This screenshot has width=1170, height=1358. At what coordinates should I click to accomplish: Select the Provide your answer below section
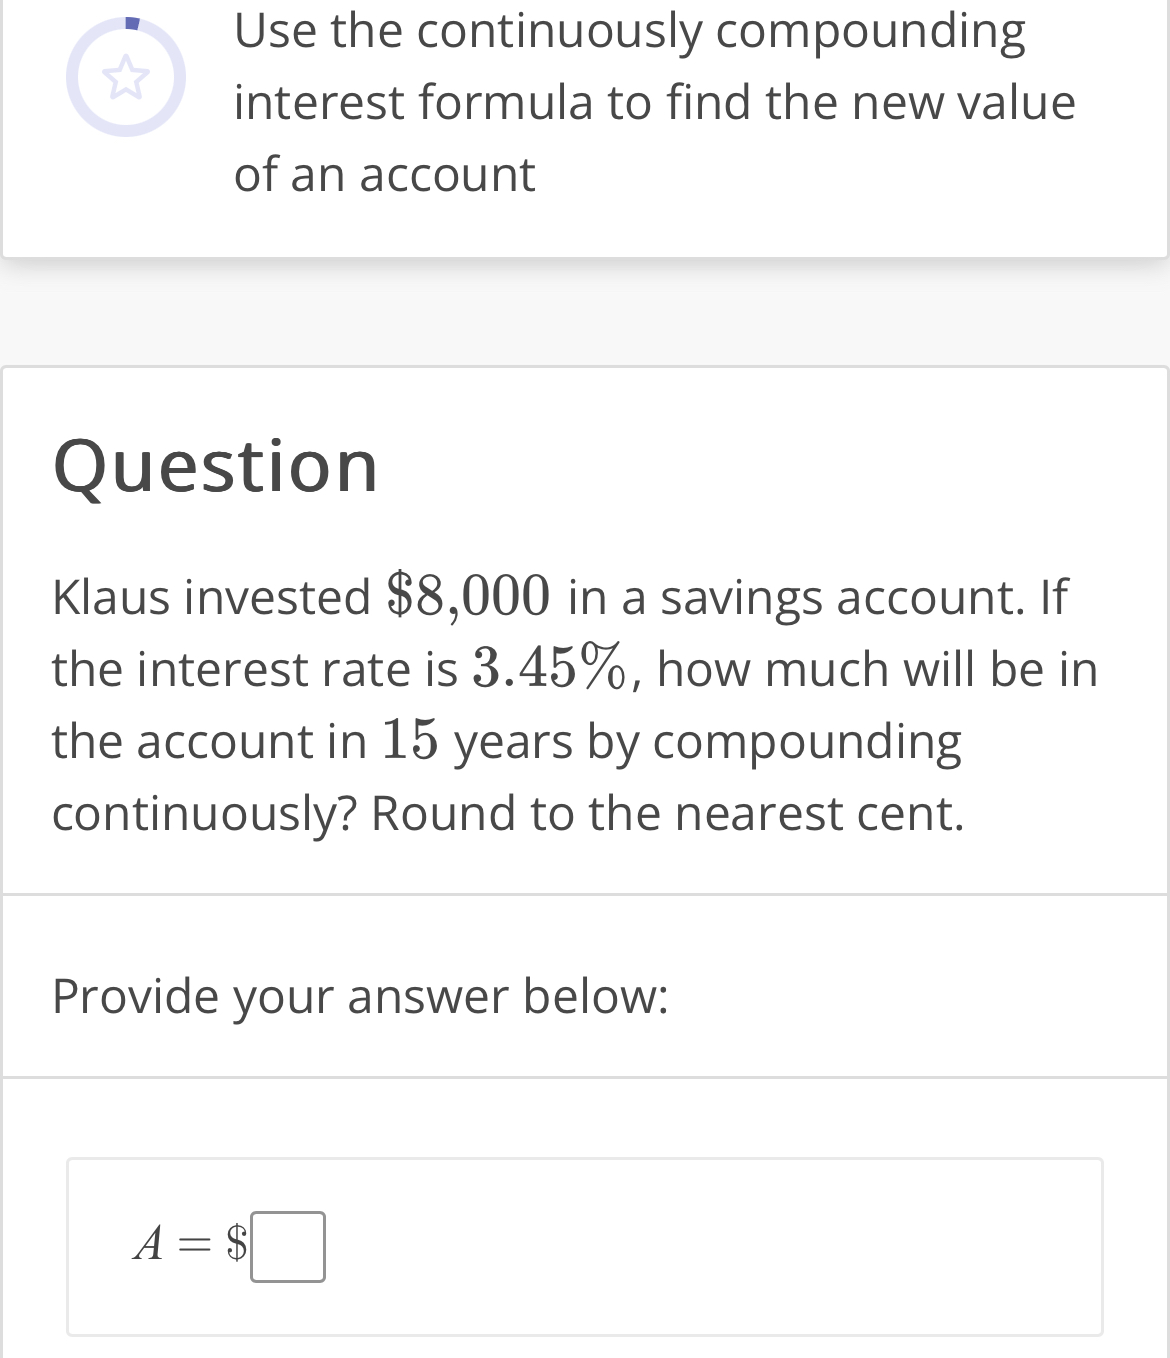(360, 996)
